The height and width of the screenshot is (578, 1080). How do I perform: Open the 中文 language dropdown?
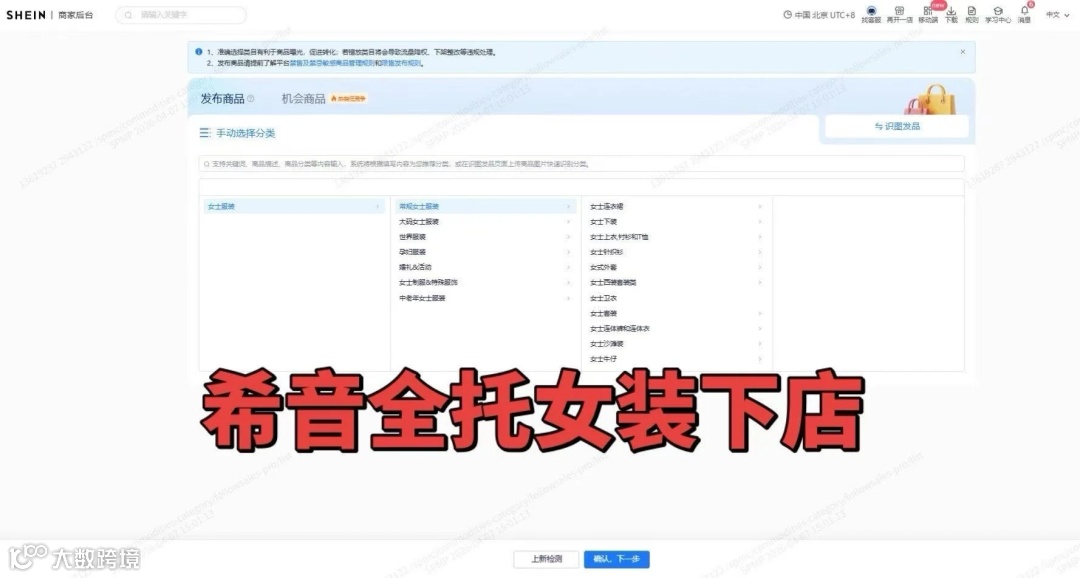pyautogui.click(x=1057, y=14)
